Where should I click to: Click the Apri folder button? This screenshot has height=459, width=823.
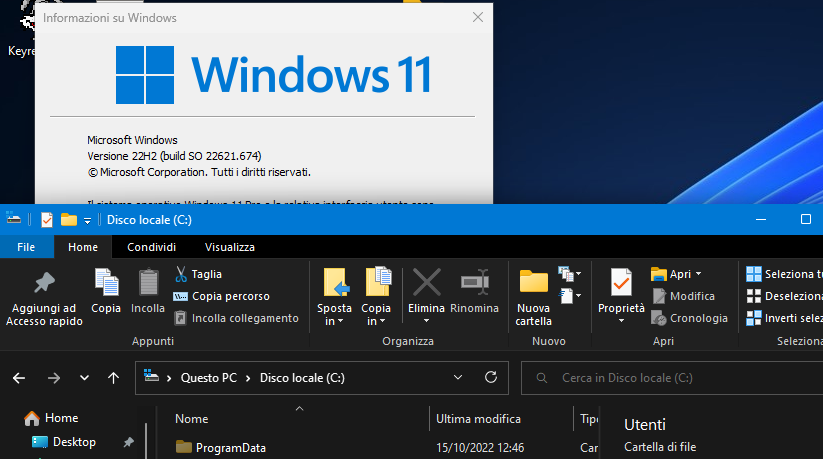click(672, 274)
